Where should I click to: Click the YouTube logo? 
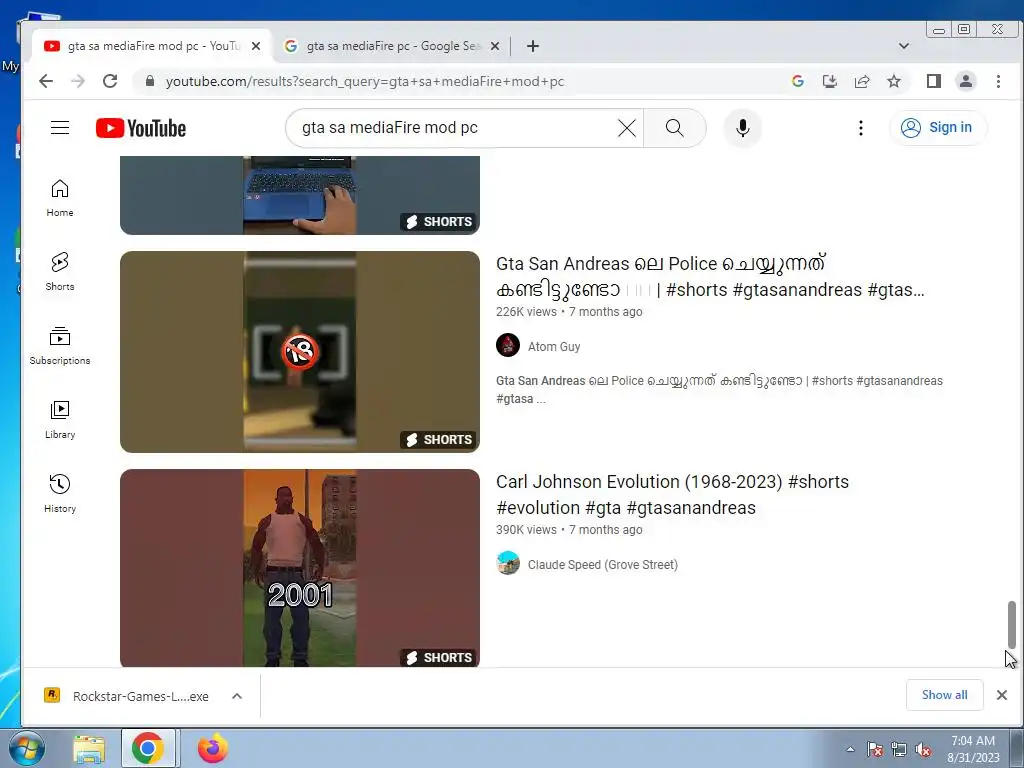(140, 128)
